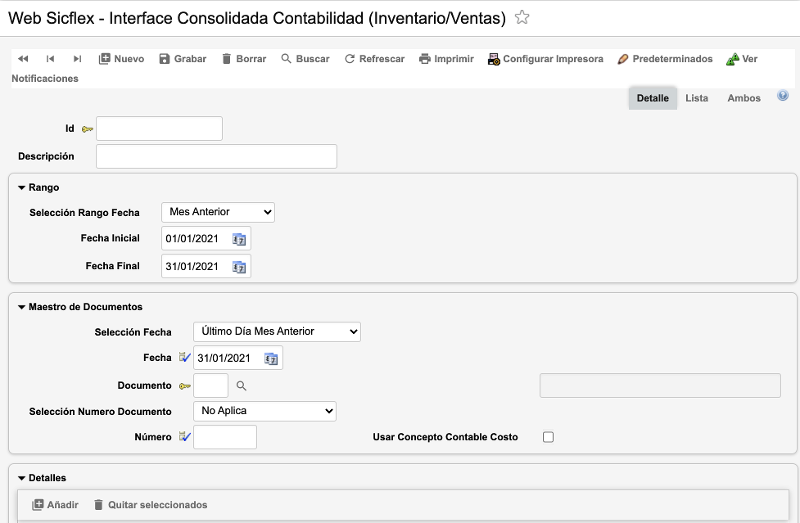This screenshot has height=523, width=800.
Task: Go to previous record arrow icon
Action: click(x=50, y=59)
